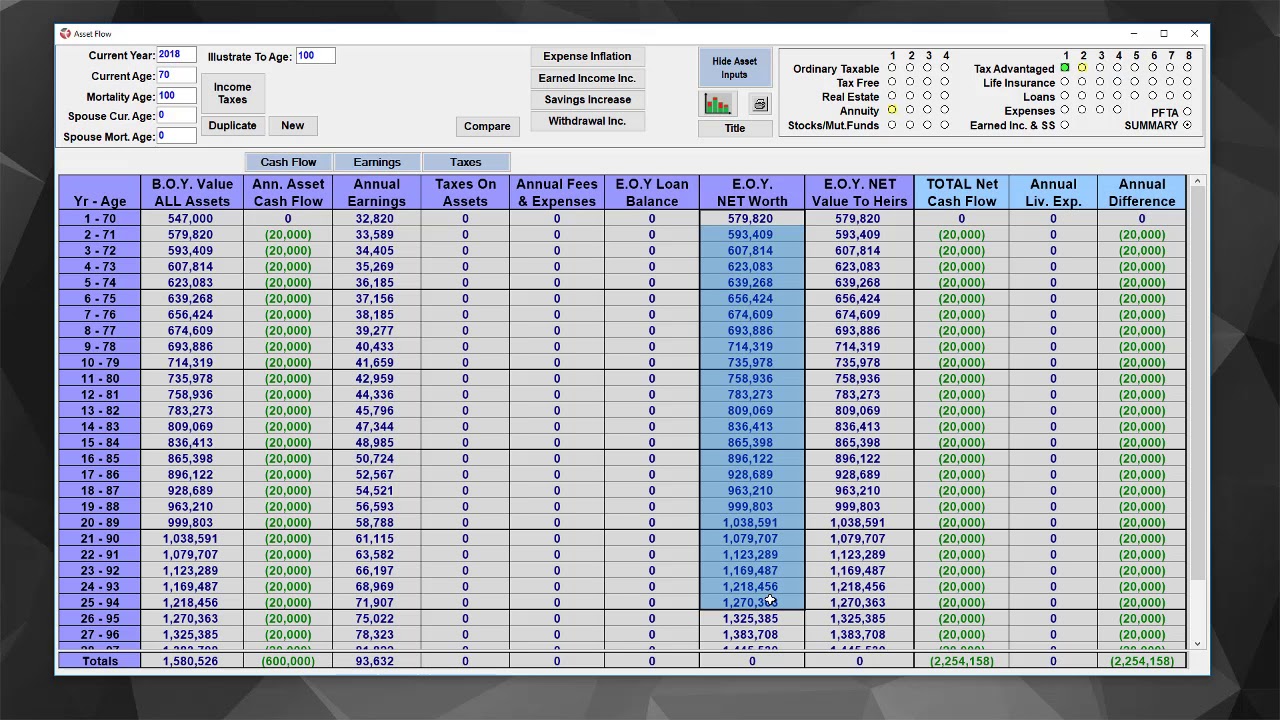1280x720 pixels.
Task: Select yellow Tax Advantaged radio button 2
Action: (1083, 69)
